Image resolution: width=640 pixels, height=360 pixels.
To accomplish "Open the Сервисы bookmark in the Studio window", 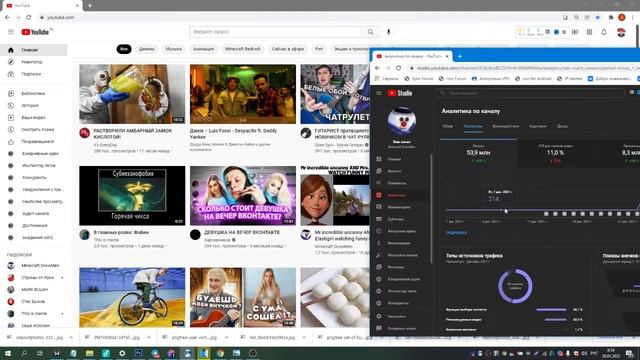I will [387, 78].
